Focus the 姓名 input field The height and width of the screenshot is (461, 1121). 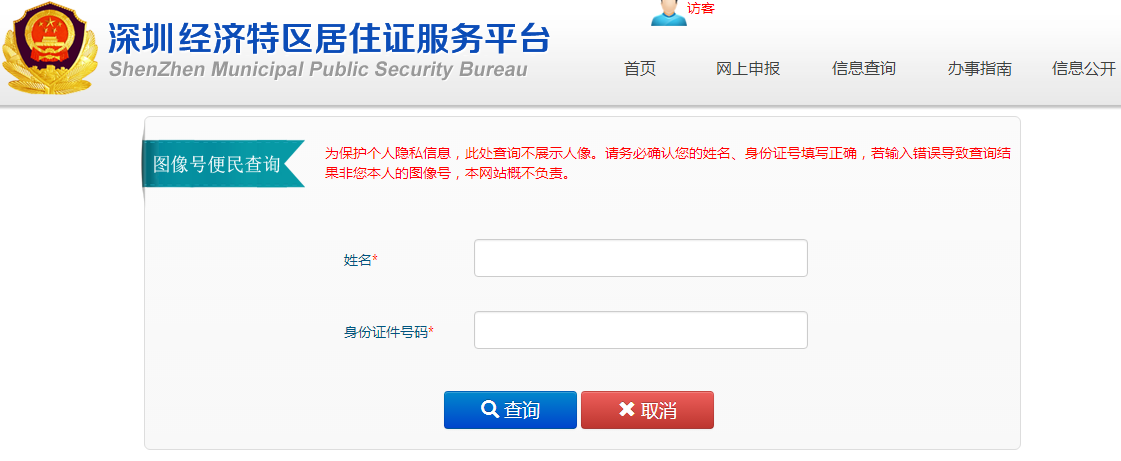pos(641,258)
